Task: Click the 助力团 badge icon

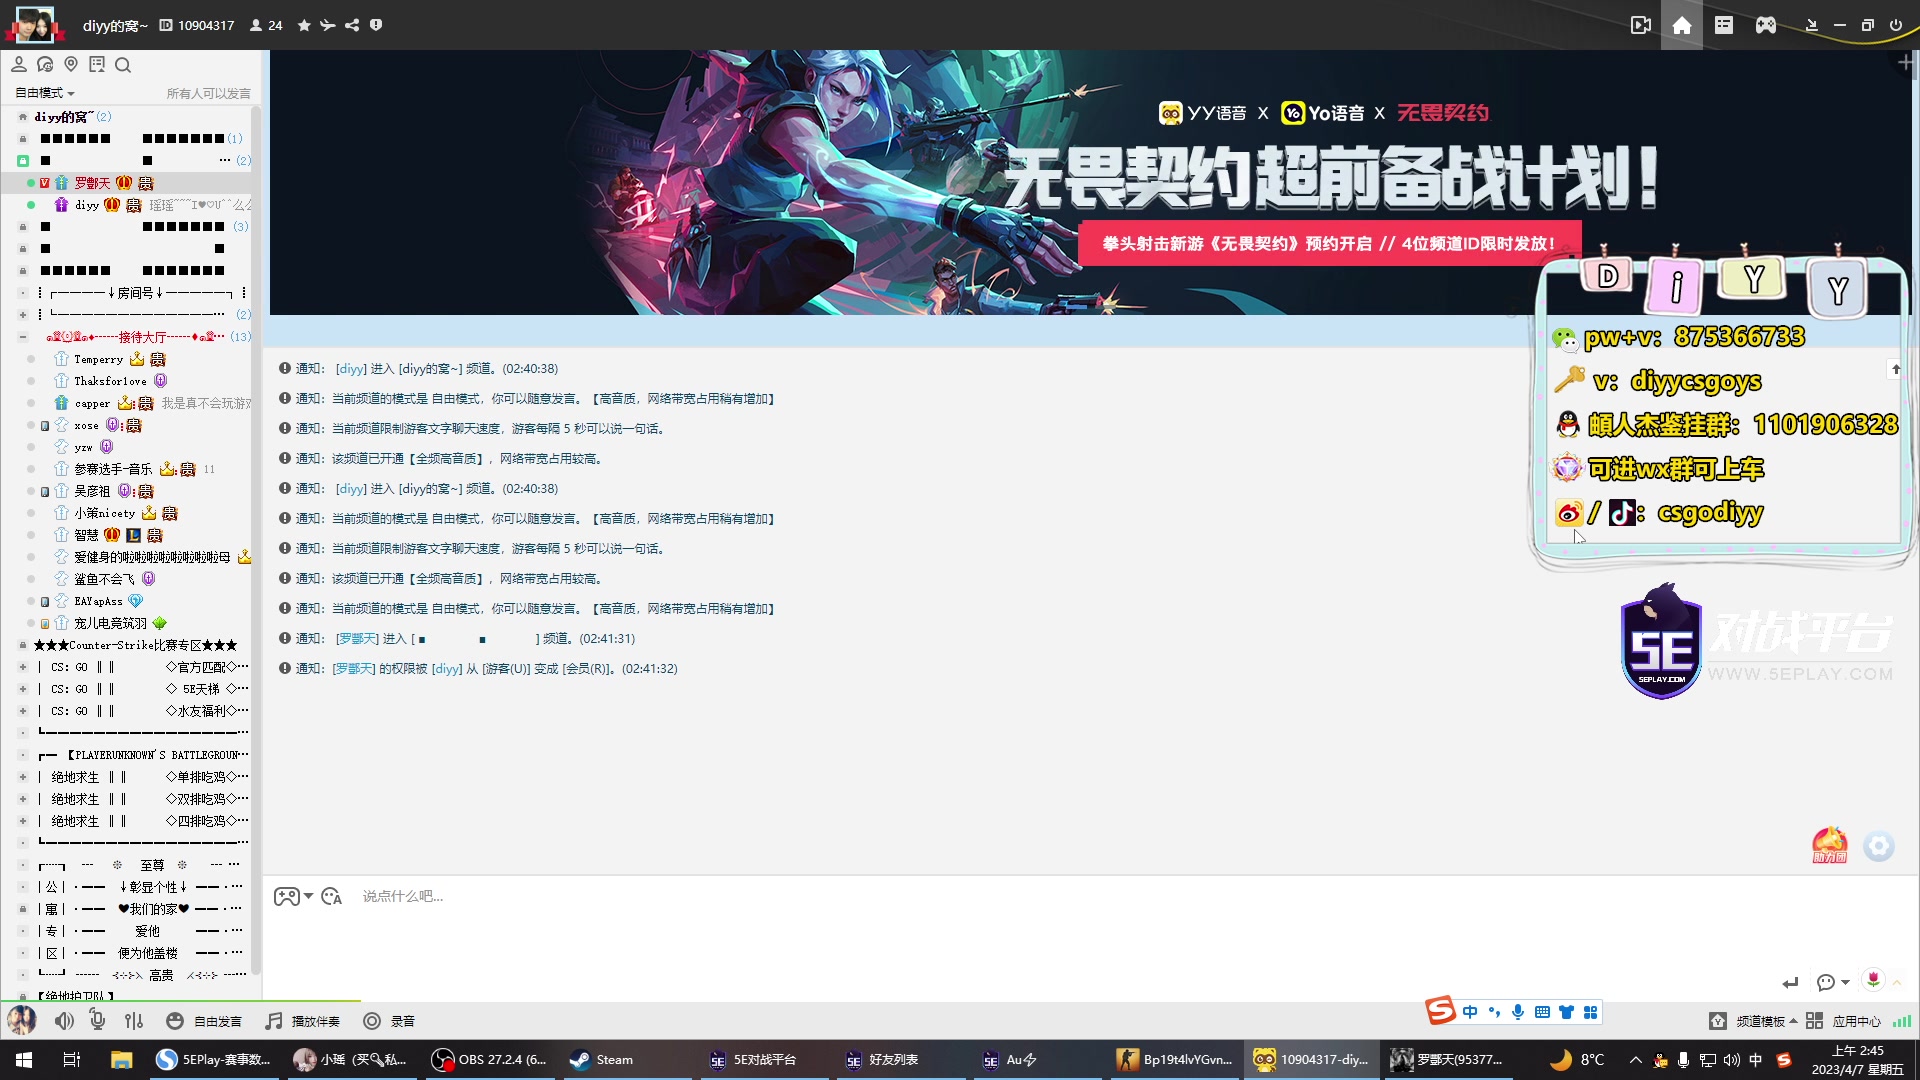Action: point(1830,845)
